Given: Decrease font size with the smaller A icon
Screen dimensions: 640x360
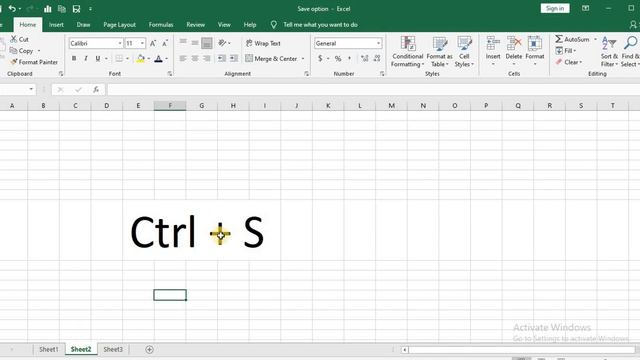Looking at the screenshot, I should click(x=165, y=43).
